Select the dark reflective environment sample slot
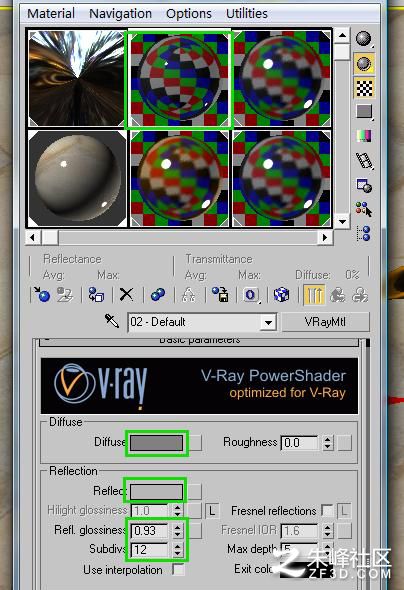 pos(77,78)
